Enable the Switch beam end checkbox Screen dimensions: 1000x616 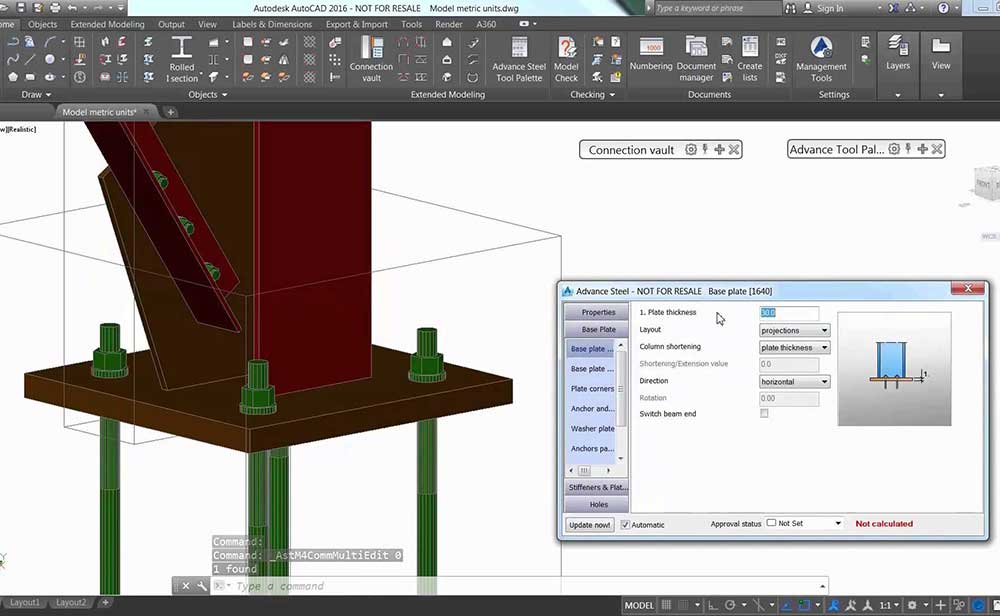coord(765,413)
